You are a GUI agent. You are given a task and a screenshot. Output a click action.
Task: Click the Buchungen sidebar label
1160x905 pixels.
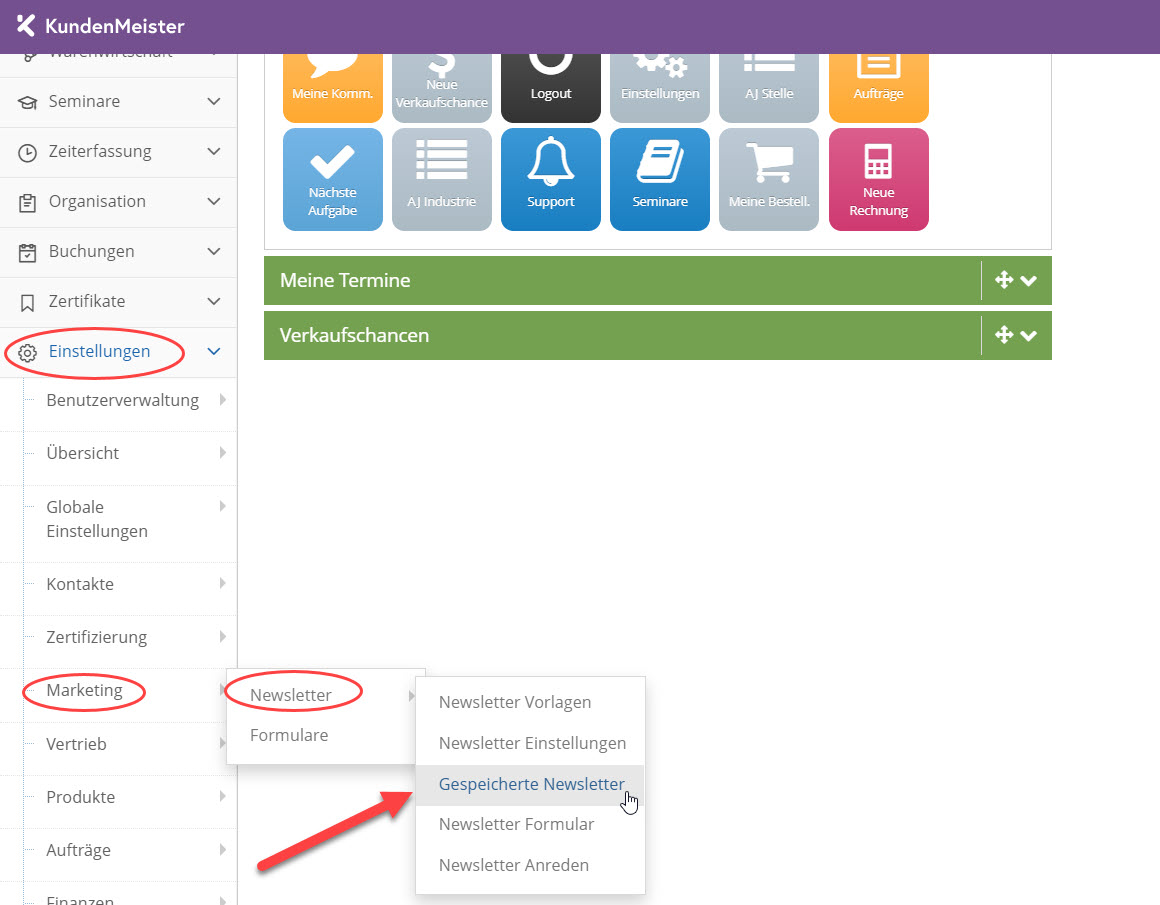(92, 252)
